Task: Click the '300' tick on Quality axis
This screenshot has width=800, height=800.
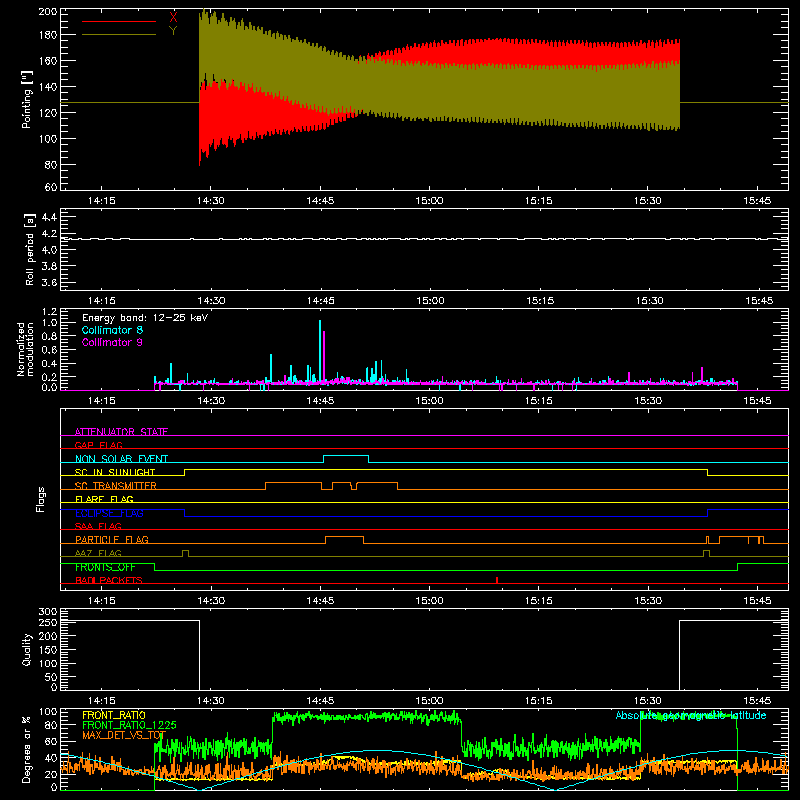Action: pyautogui.click(x=48, y=612)
